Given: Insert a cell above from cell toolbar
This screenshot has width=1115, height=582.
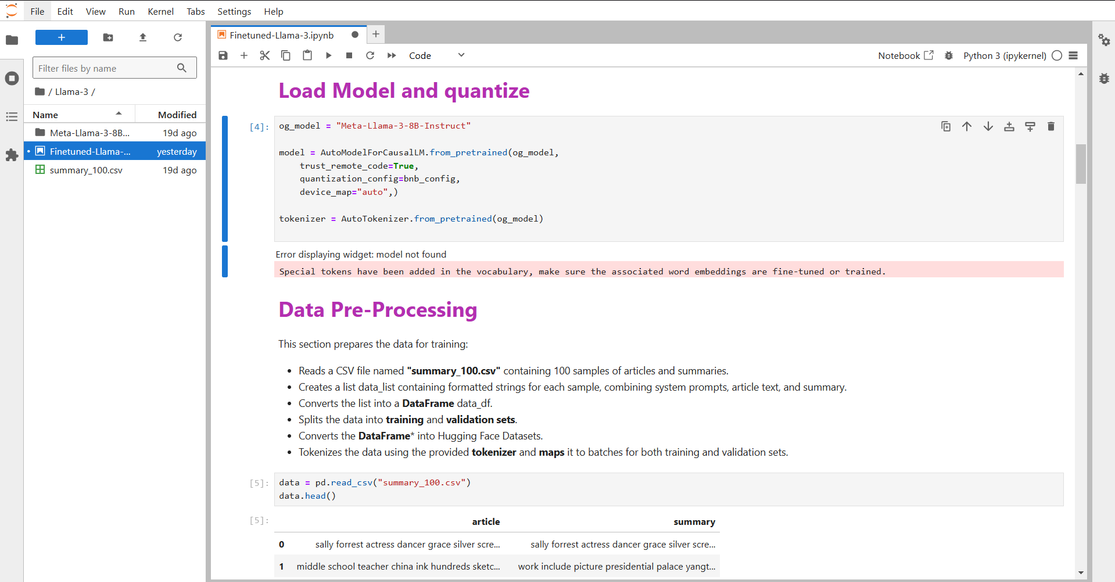Looking at the screenshot, I should [x=1009, y=127].
